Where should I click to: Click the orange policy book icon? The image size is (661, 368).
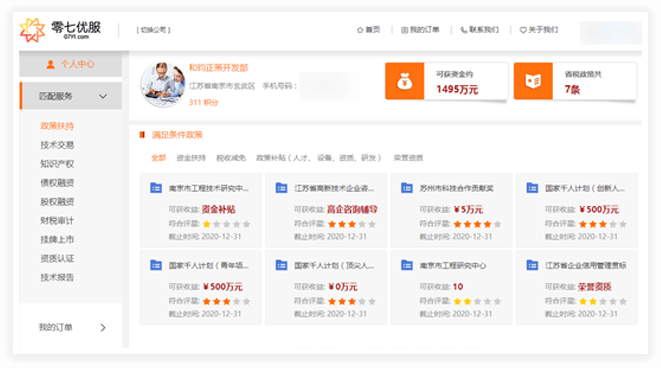533,81
